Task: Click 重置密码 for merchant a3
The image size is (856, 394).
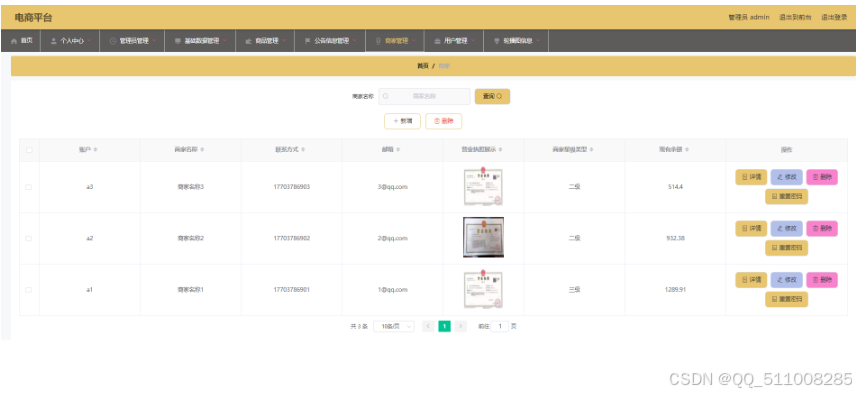Action: (x=786, y=196)
